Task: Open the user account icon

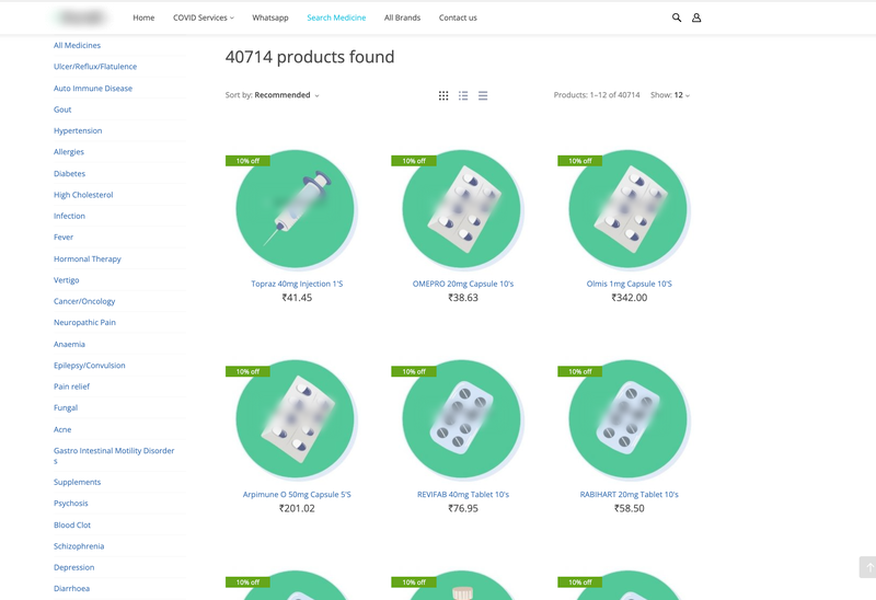Action: (696, 18)
